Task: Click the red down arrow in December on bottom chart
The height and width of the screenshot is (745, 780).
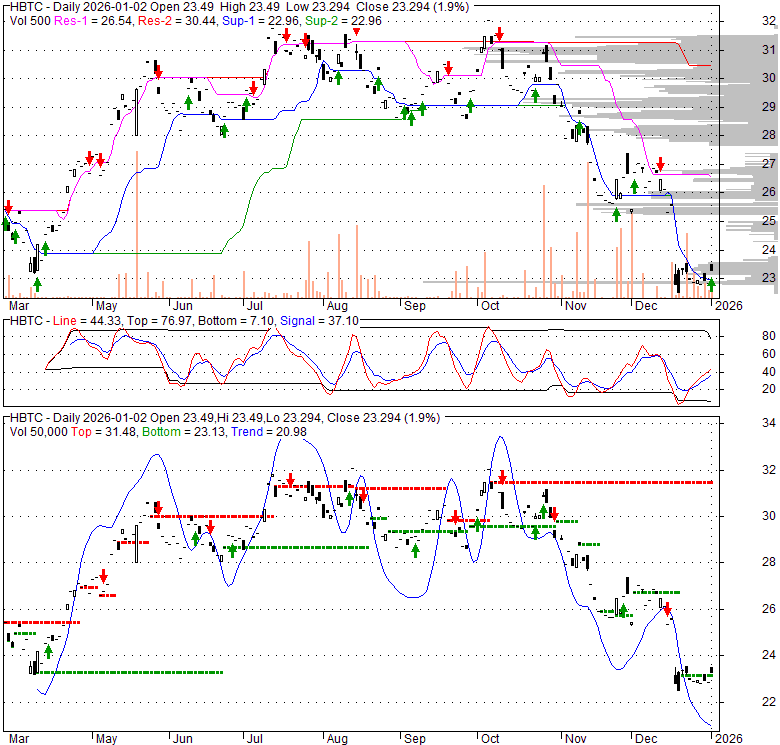Action: point(667,608)
